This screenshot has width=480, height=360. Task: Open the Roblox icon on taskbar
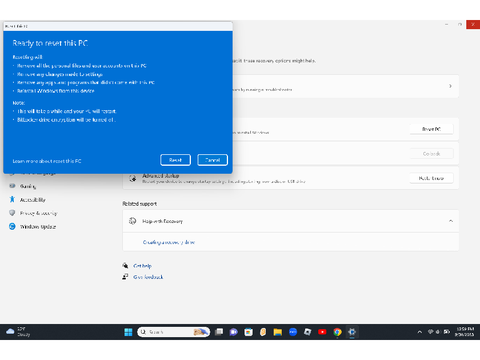pos(307,332)
